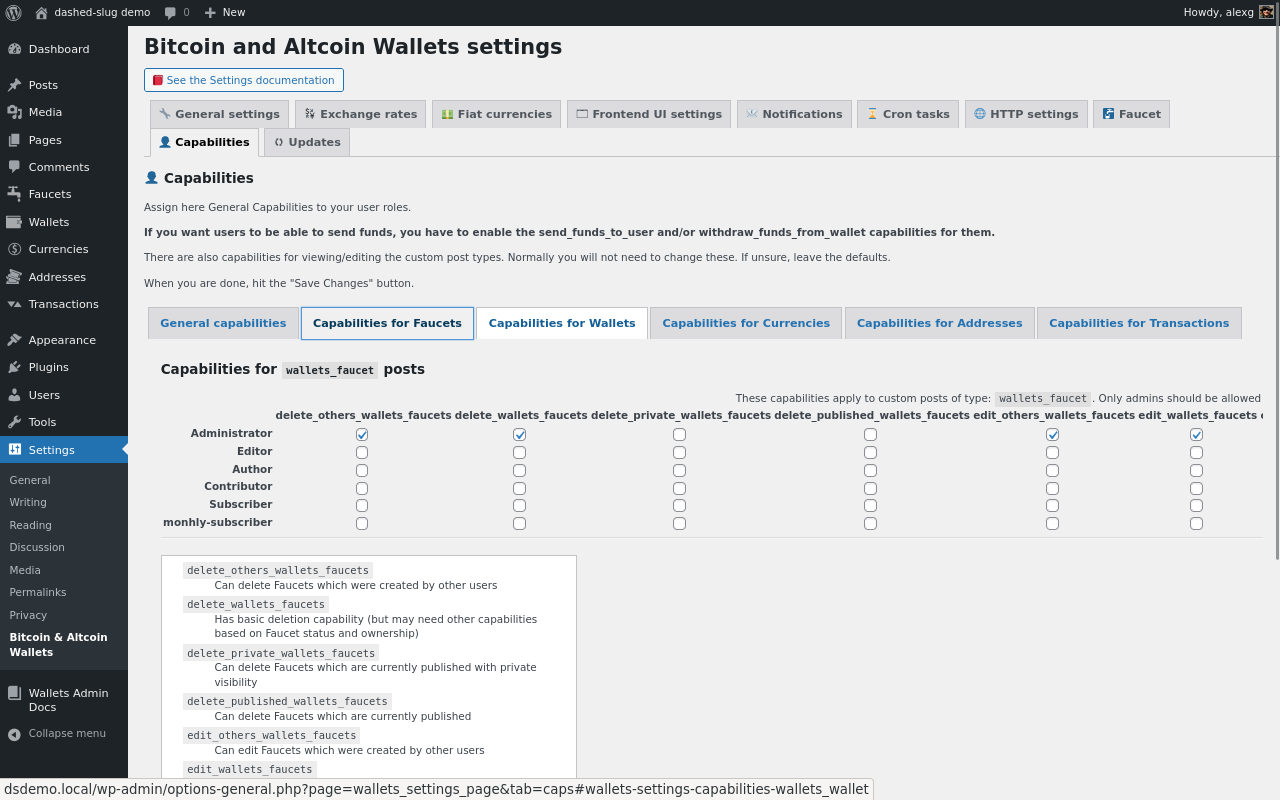Select Capabilities for Addresses sub-tab
1280x800 pixels.
pos(939,323)
